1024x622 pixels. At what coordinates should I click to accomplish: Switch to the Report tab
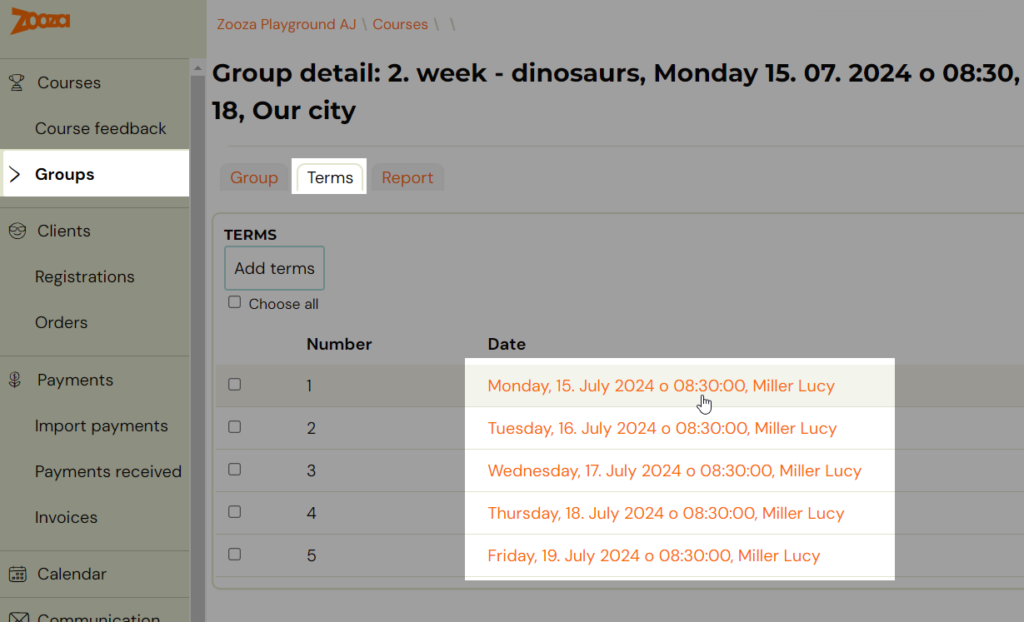(x=408, y=178)
